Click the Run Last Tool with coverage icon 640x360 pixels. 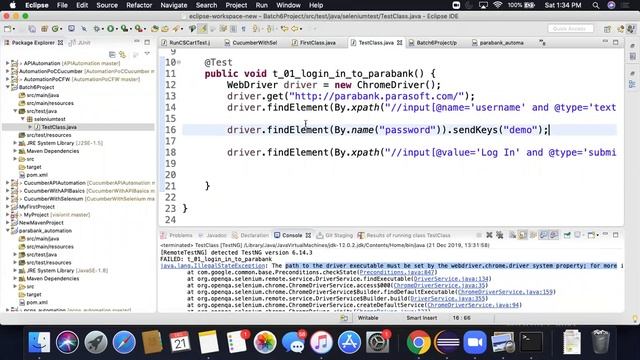click(124, 29)
